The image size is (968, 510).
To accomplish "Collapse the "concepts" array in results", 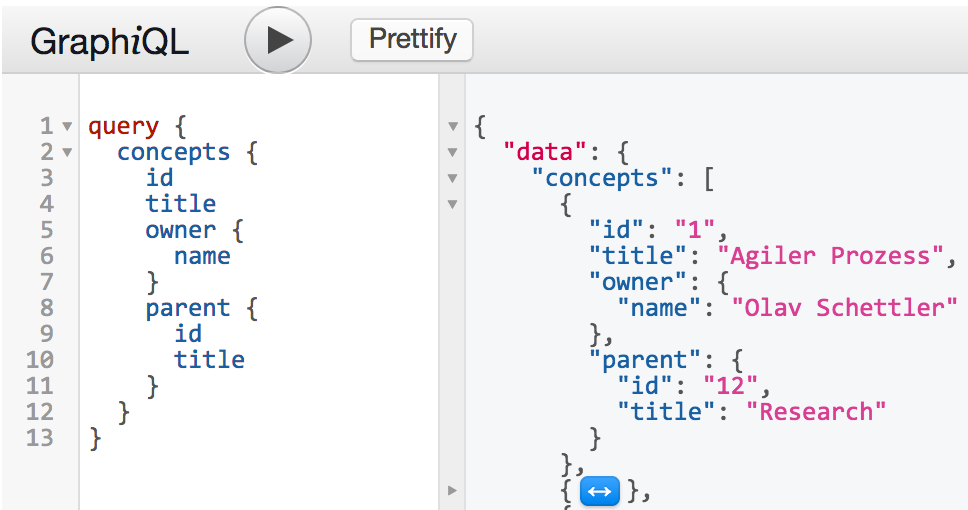I will coord(453,178).
